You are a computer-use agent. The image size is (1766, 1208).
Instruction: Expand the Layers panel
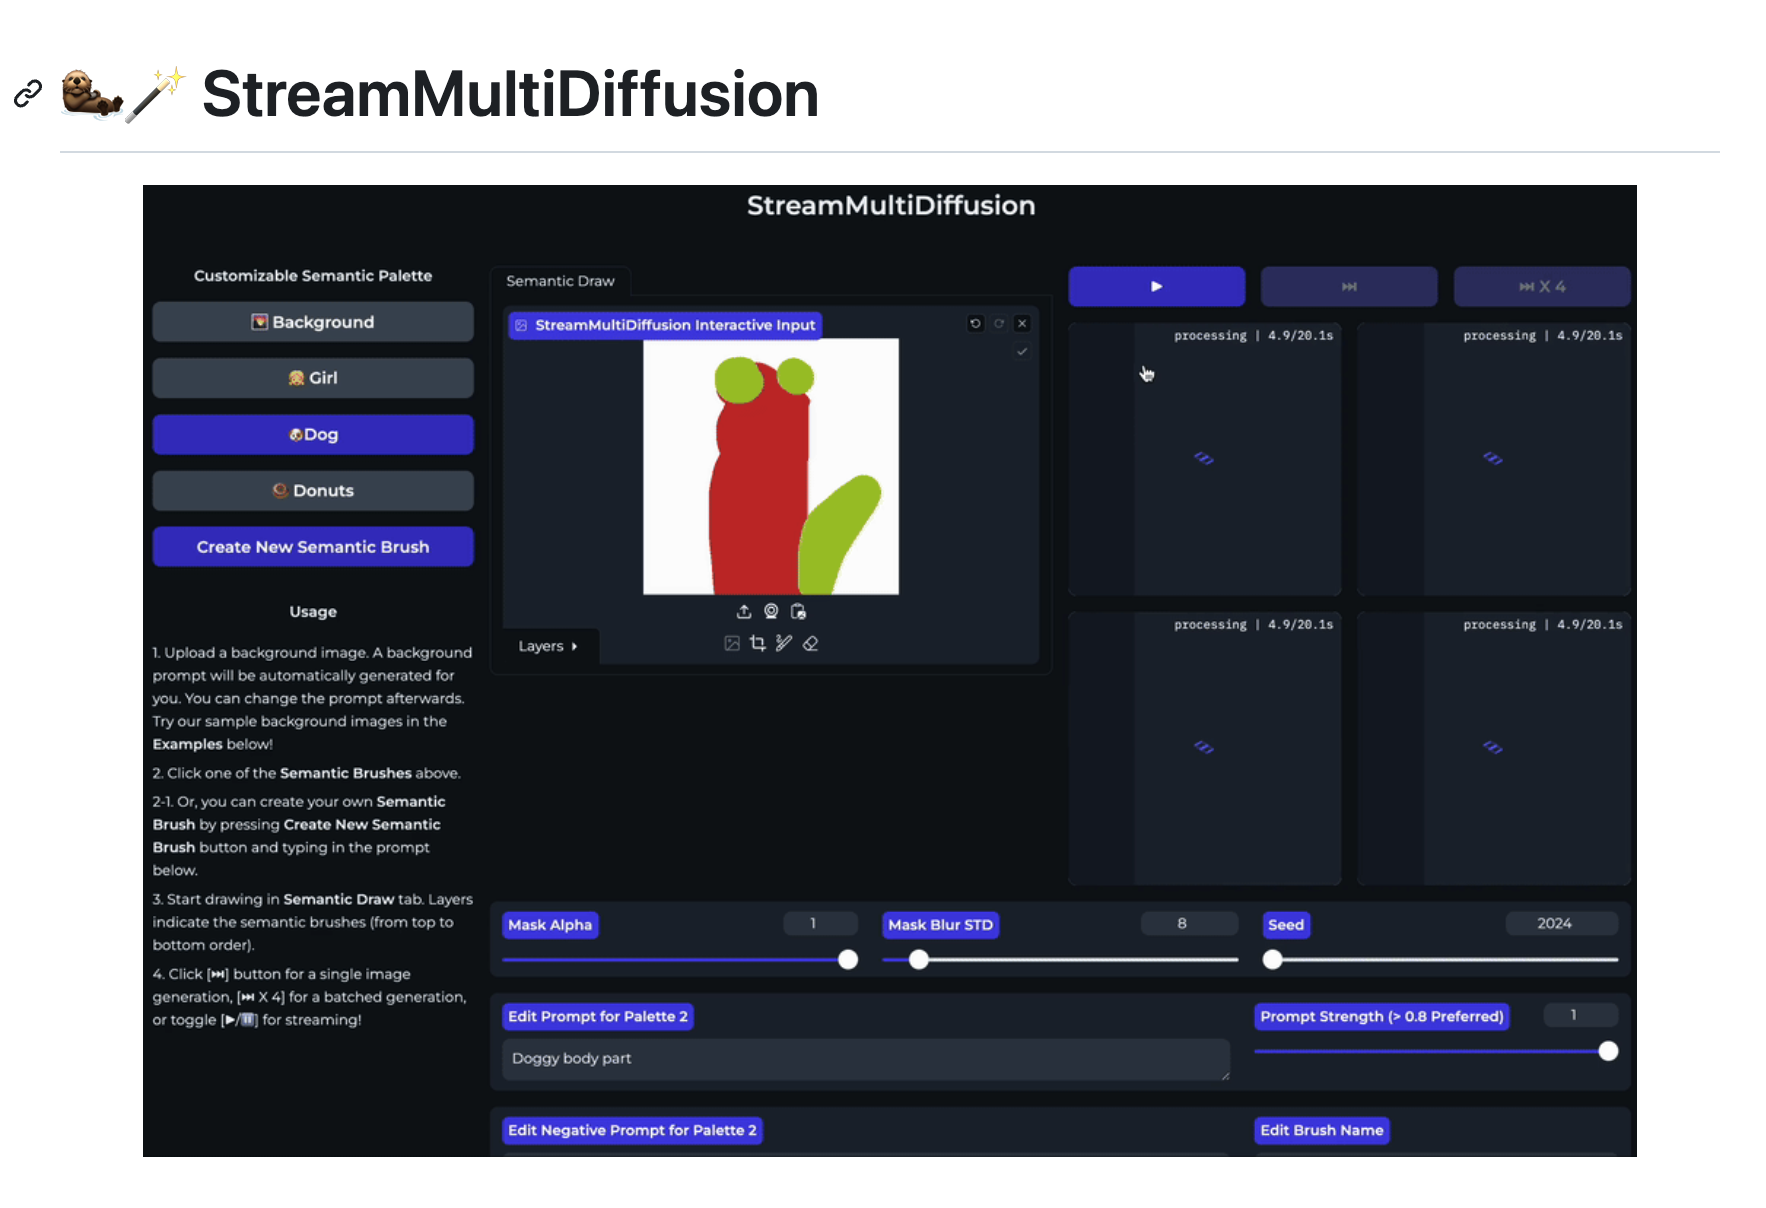548,646
